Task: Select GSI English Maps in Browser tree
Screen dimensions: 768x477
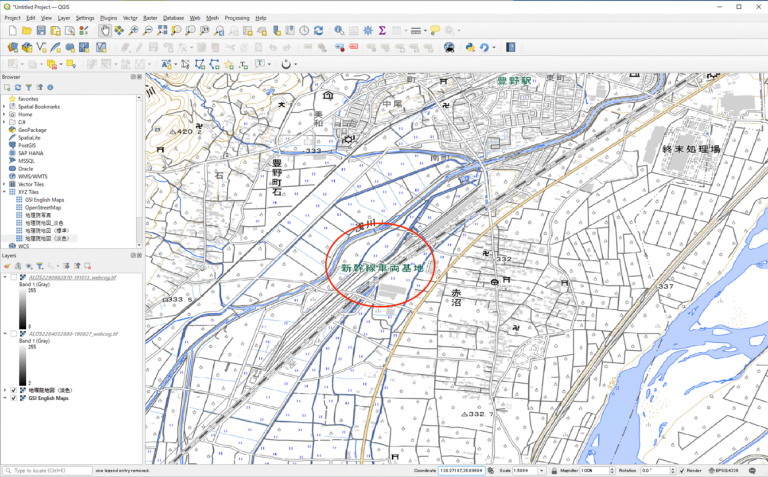Action: pyautogui.click(x=45, y=200)
